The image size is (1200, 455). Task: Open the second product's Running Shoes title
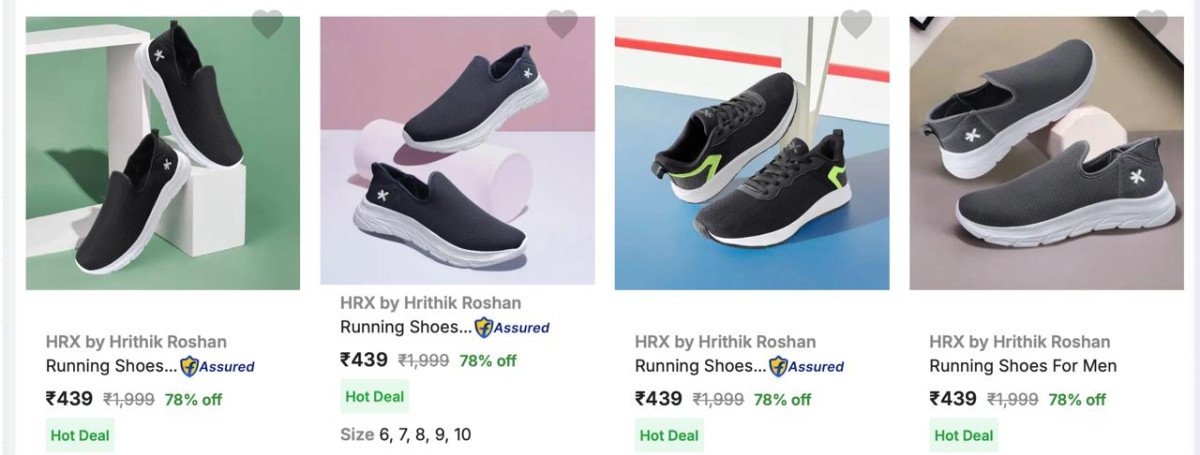click(x=405, y=327)
